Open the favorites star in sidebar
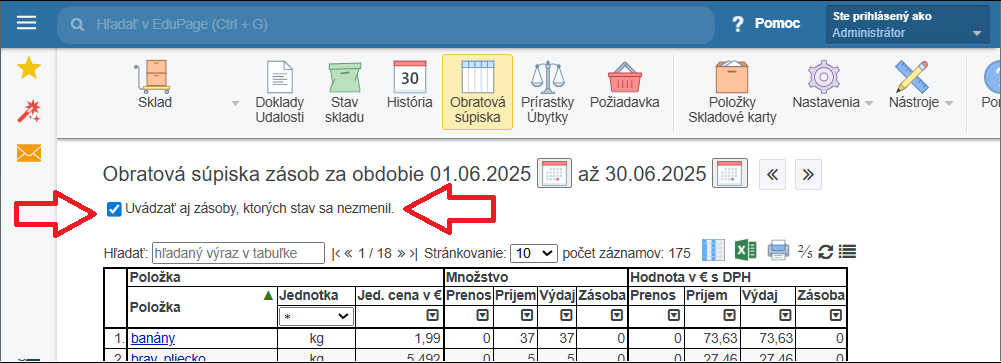 (x=29, y=68)
